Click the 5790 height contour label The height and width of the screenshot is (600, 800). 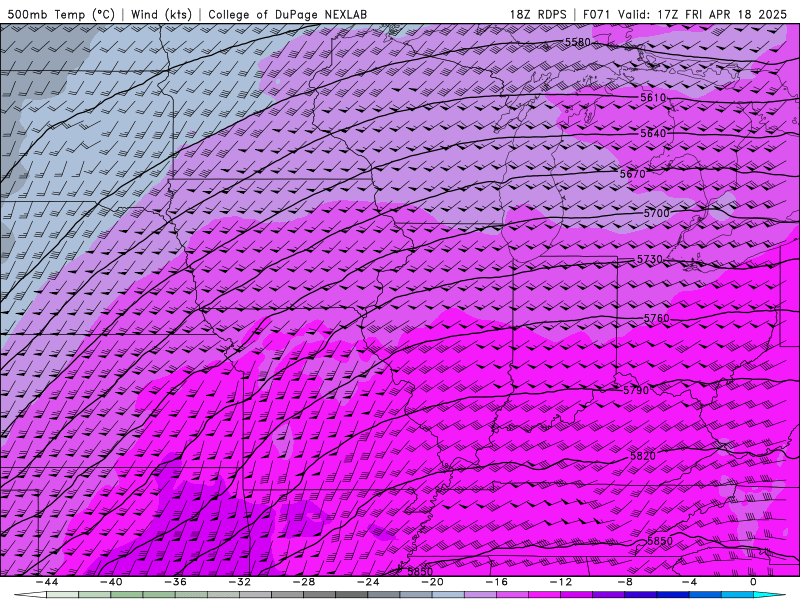click(x=636, y=390)
